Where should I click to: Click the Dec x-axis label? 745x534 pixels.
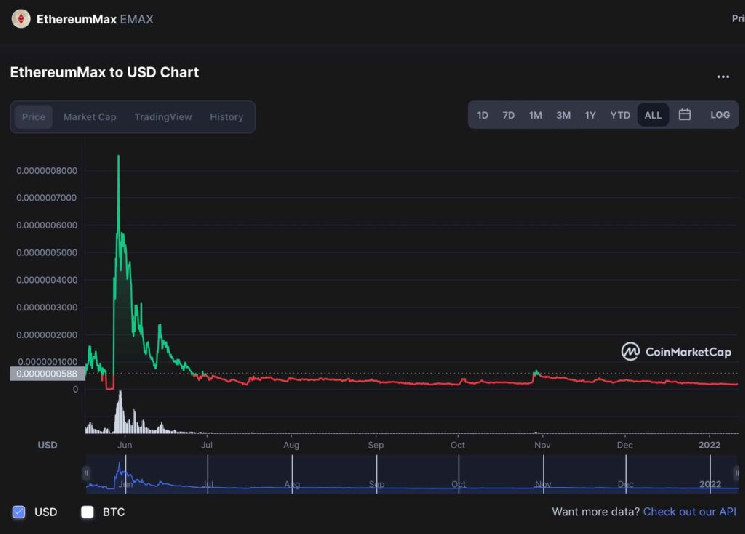click(625, 445)
